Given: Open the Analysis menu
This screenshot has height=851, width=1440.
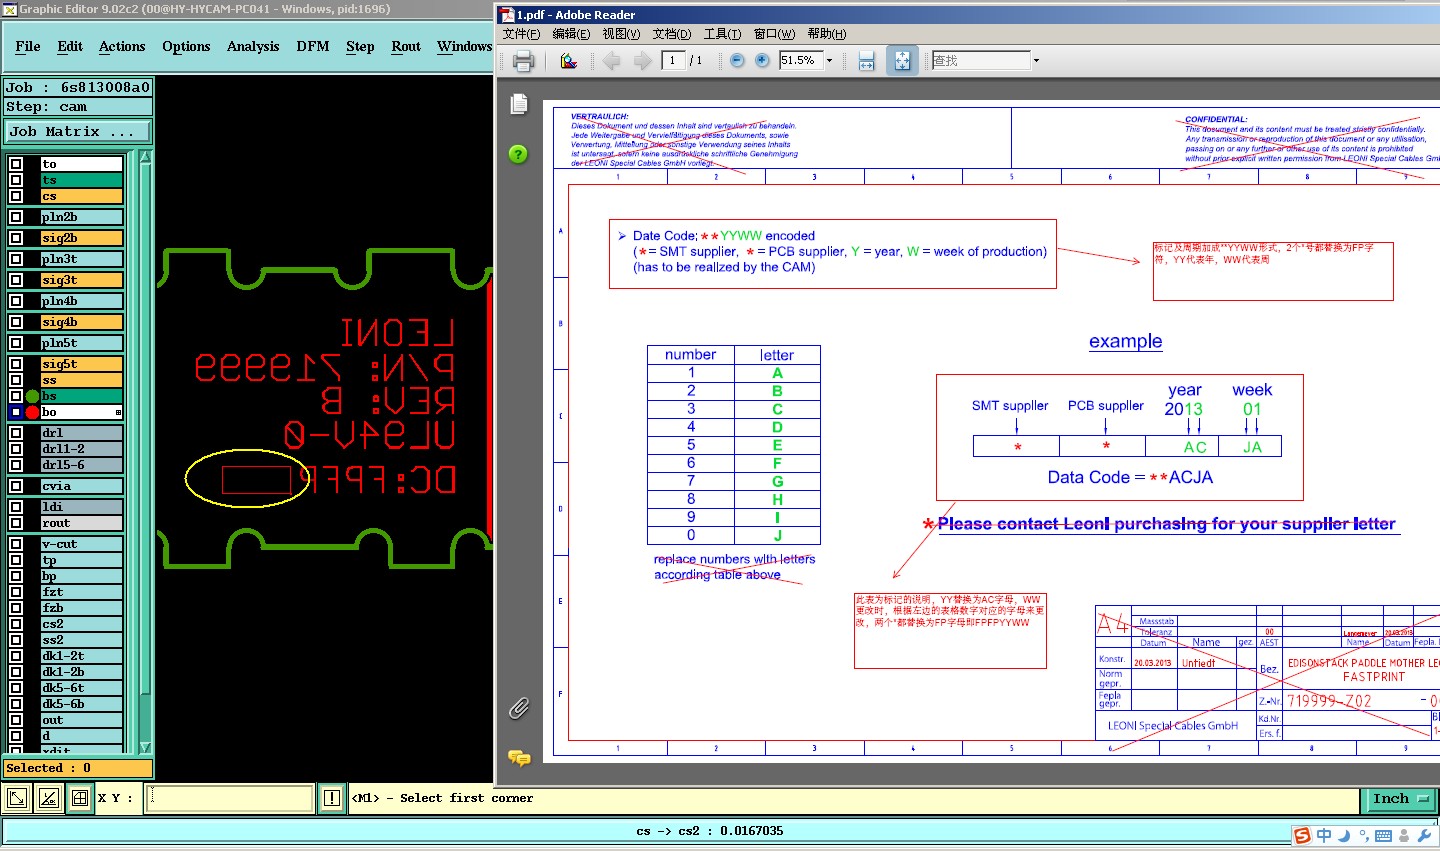Looking at the screenshot, I should click(252, 46).
